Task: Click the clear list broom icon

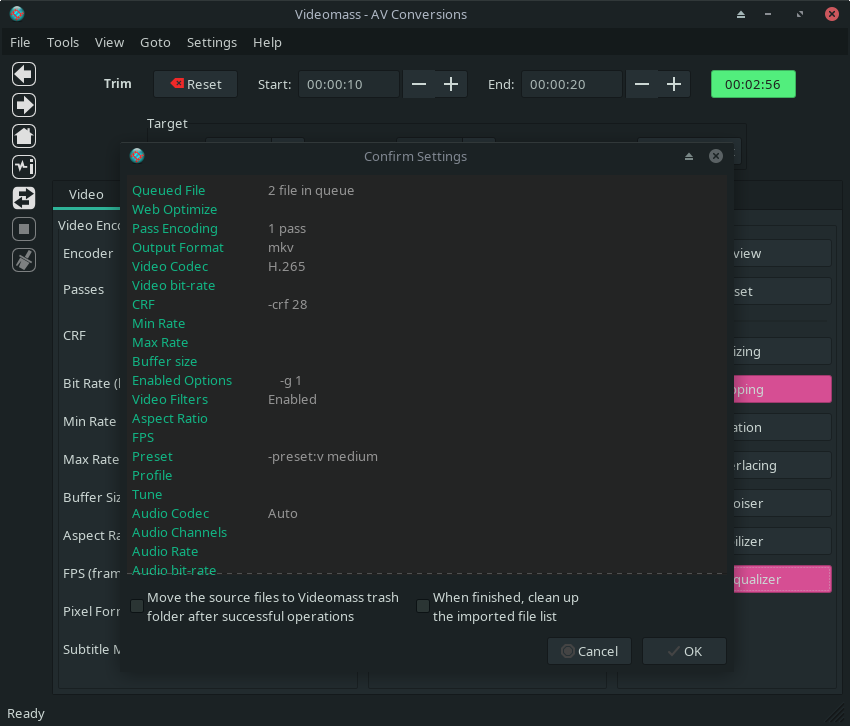Action: pos(24,260)
